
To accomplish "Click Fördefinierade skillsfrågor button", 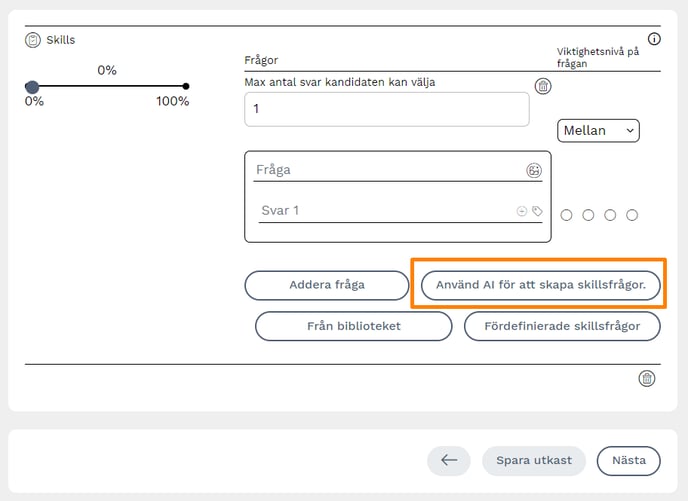I will point(562,326).
